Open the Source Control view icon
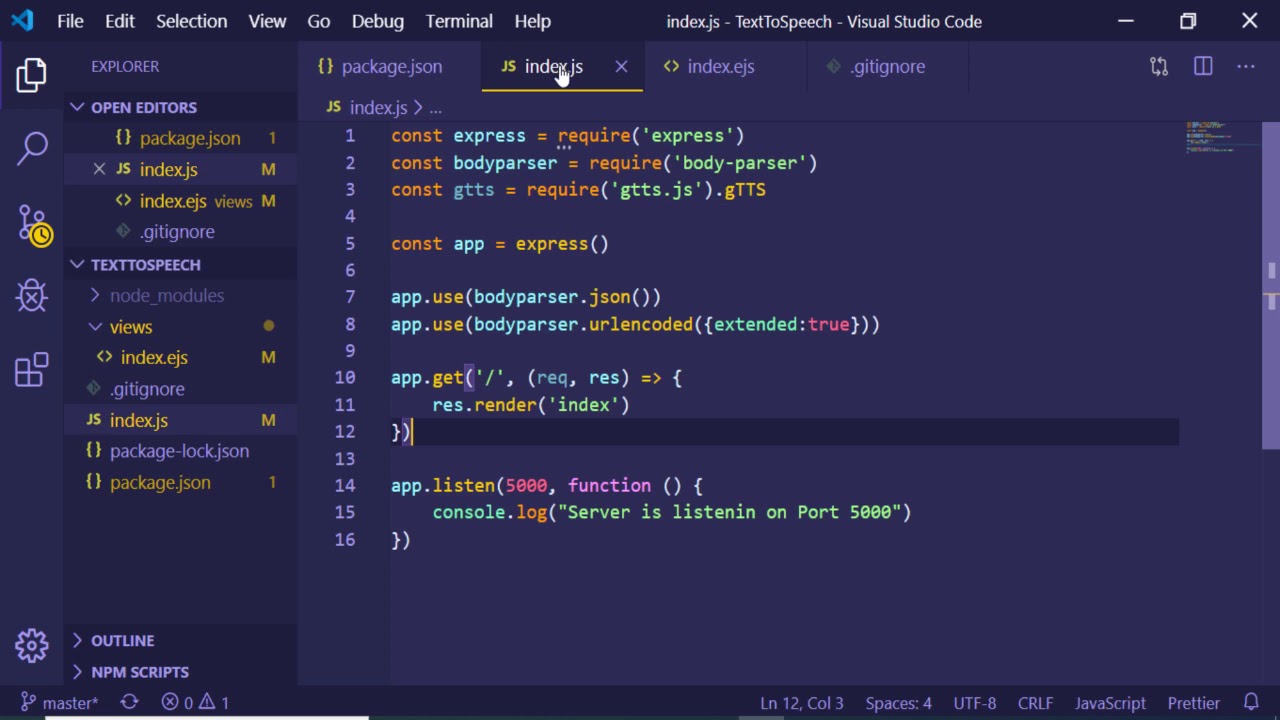Viewport: 1280px width, 720px height. (x=33, y=224)
